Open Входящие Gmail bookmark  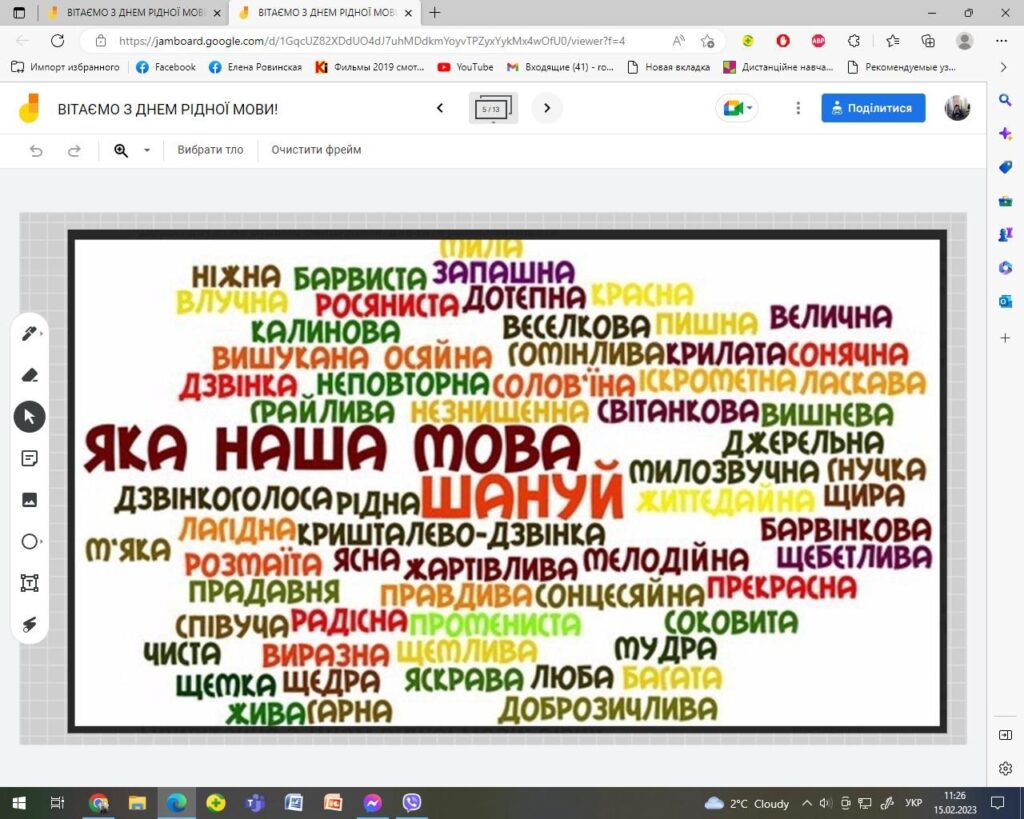point(560,67)
